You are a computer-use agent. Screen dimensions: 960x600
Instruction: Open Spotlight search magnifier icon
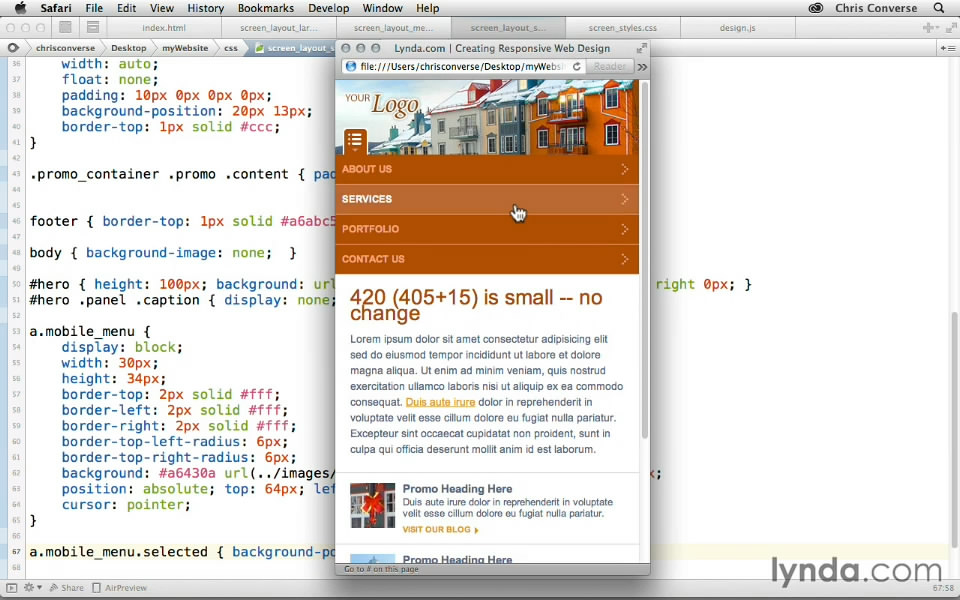tap(939, 8)
